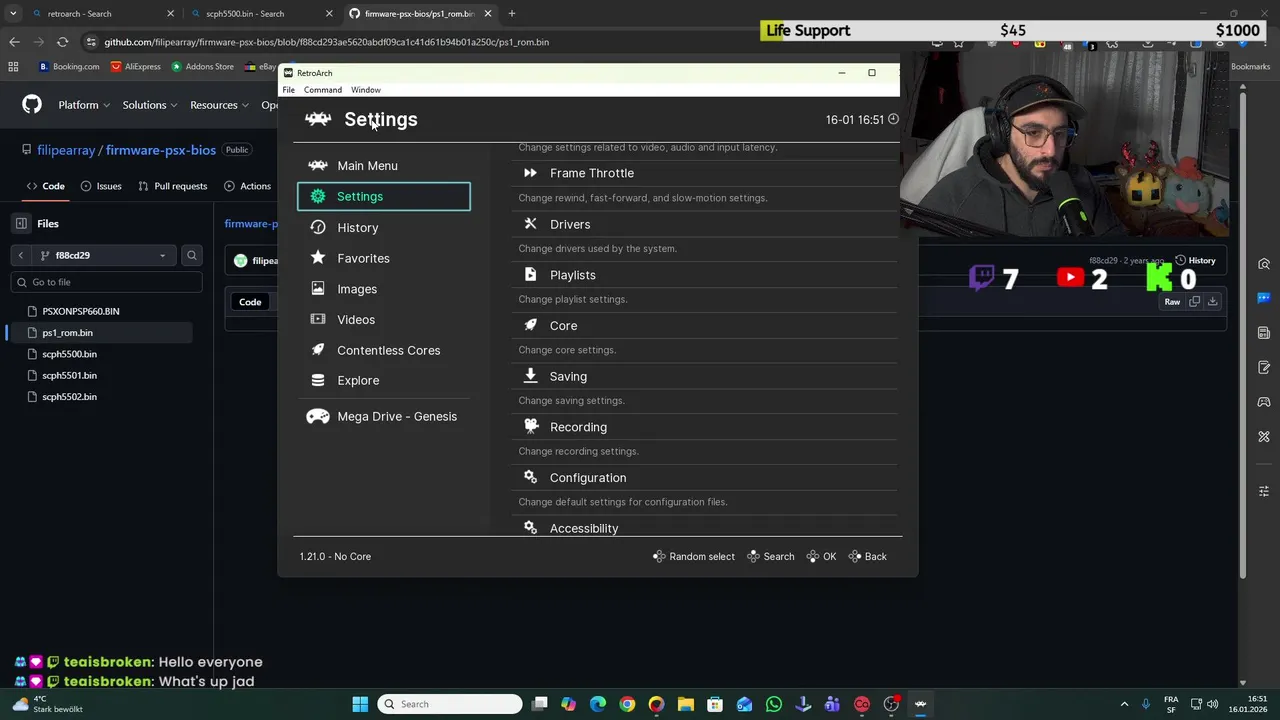The image size is (1280, 720).
Task: Reload the GitHub page
Action: [62, 42]
